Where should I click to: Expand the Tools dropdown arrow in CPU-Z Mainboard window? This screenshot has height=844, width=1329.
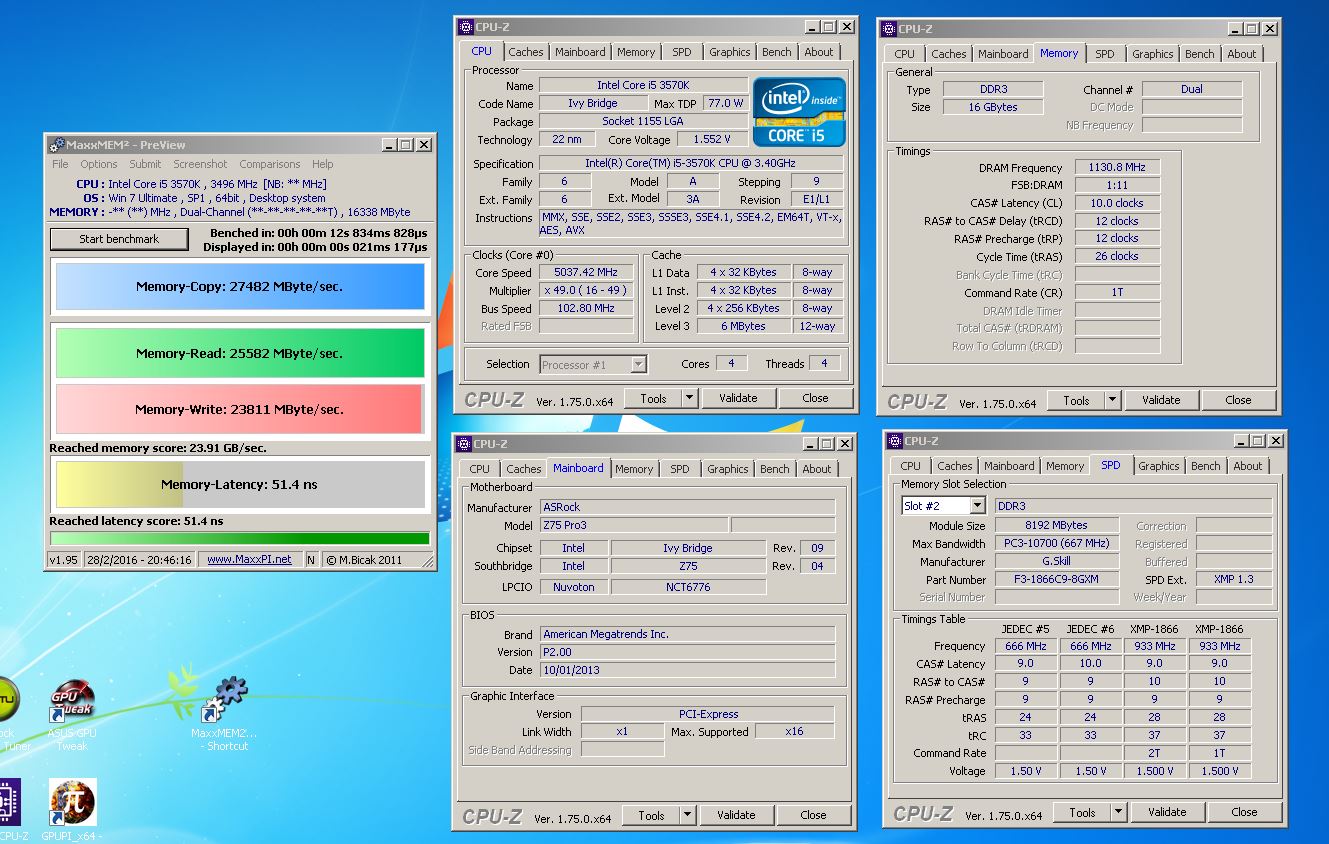(x=687, y=815)
